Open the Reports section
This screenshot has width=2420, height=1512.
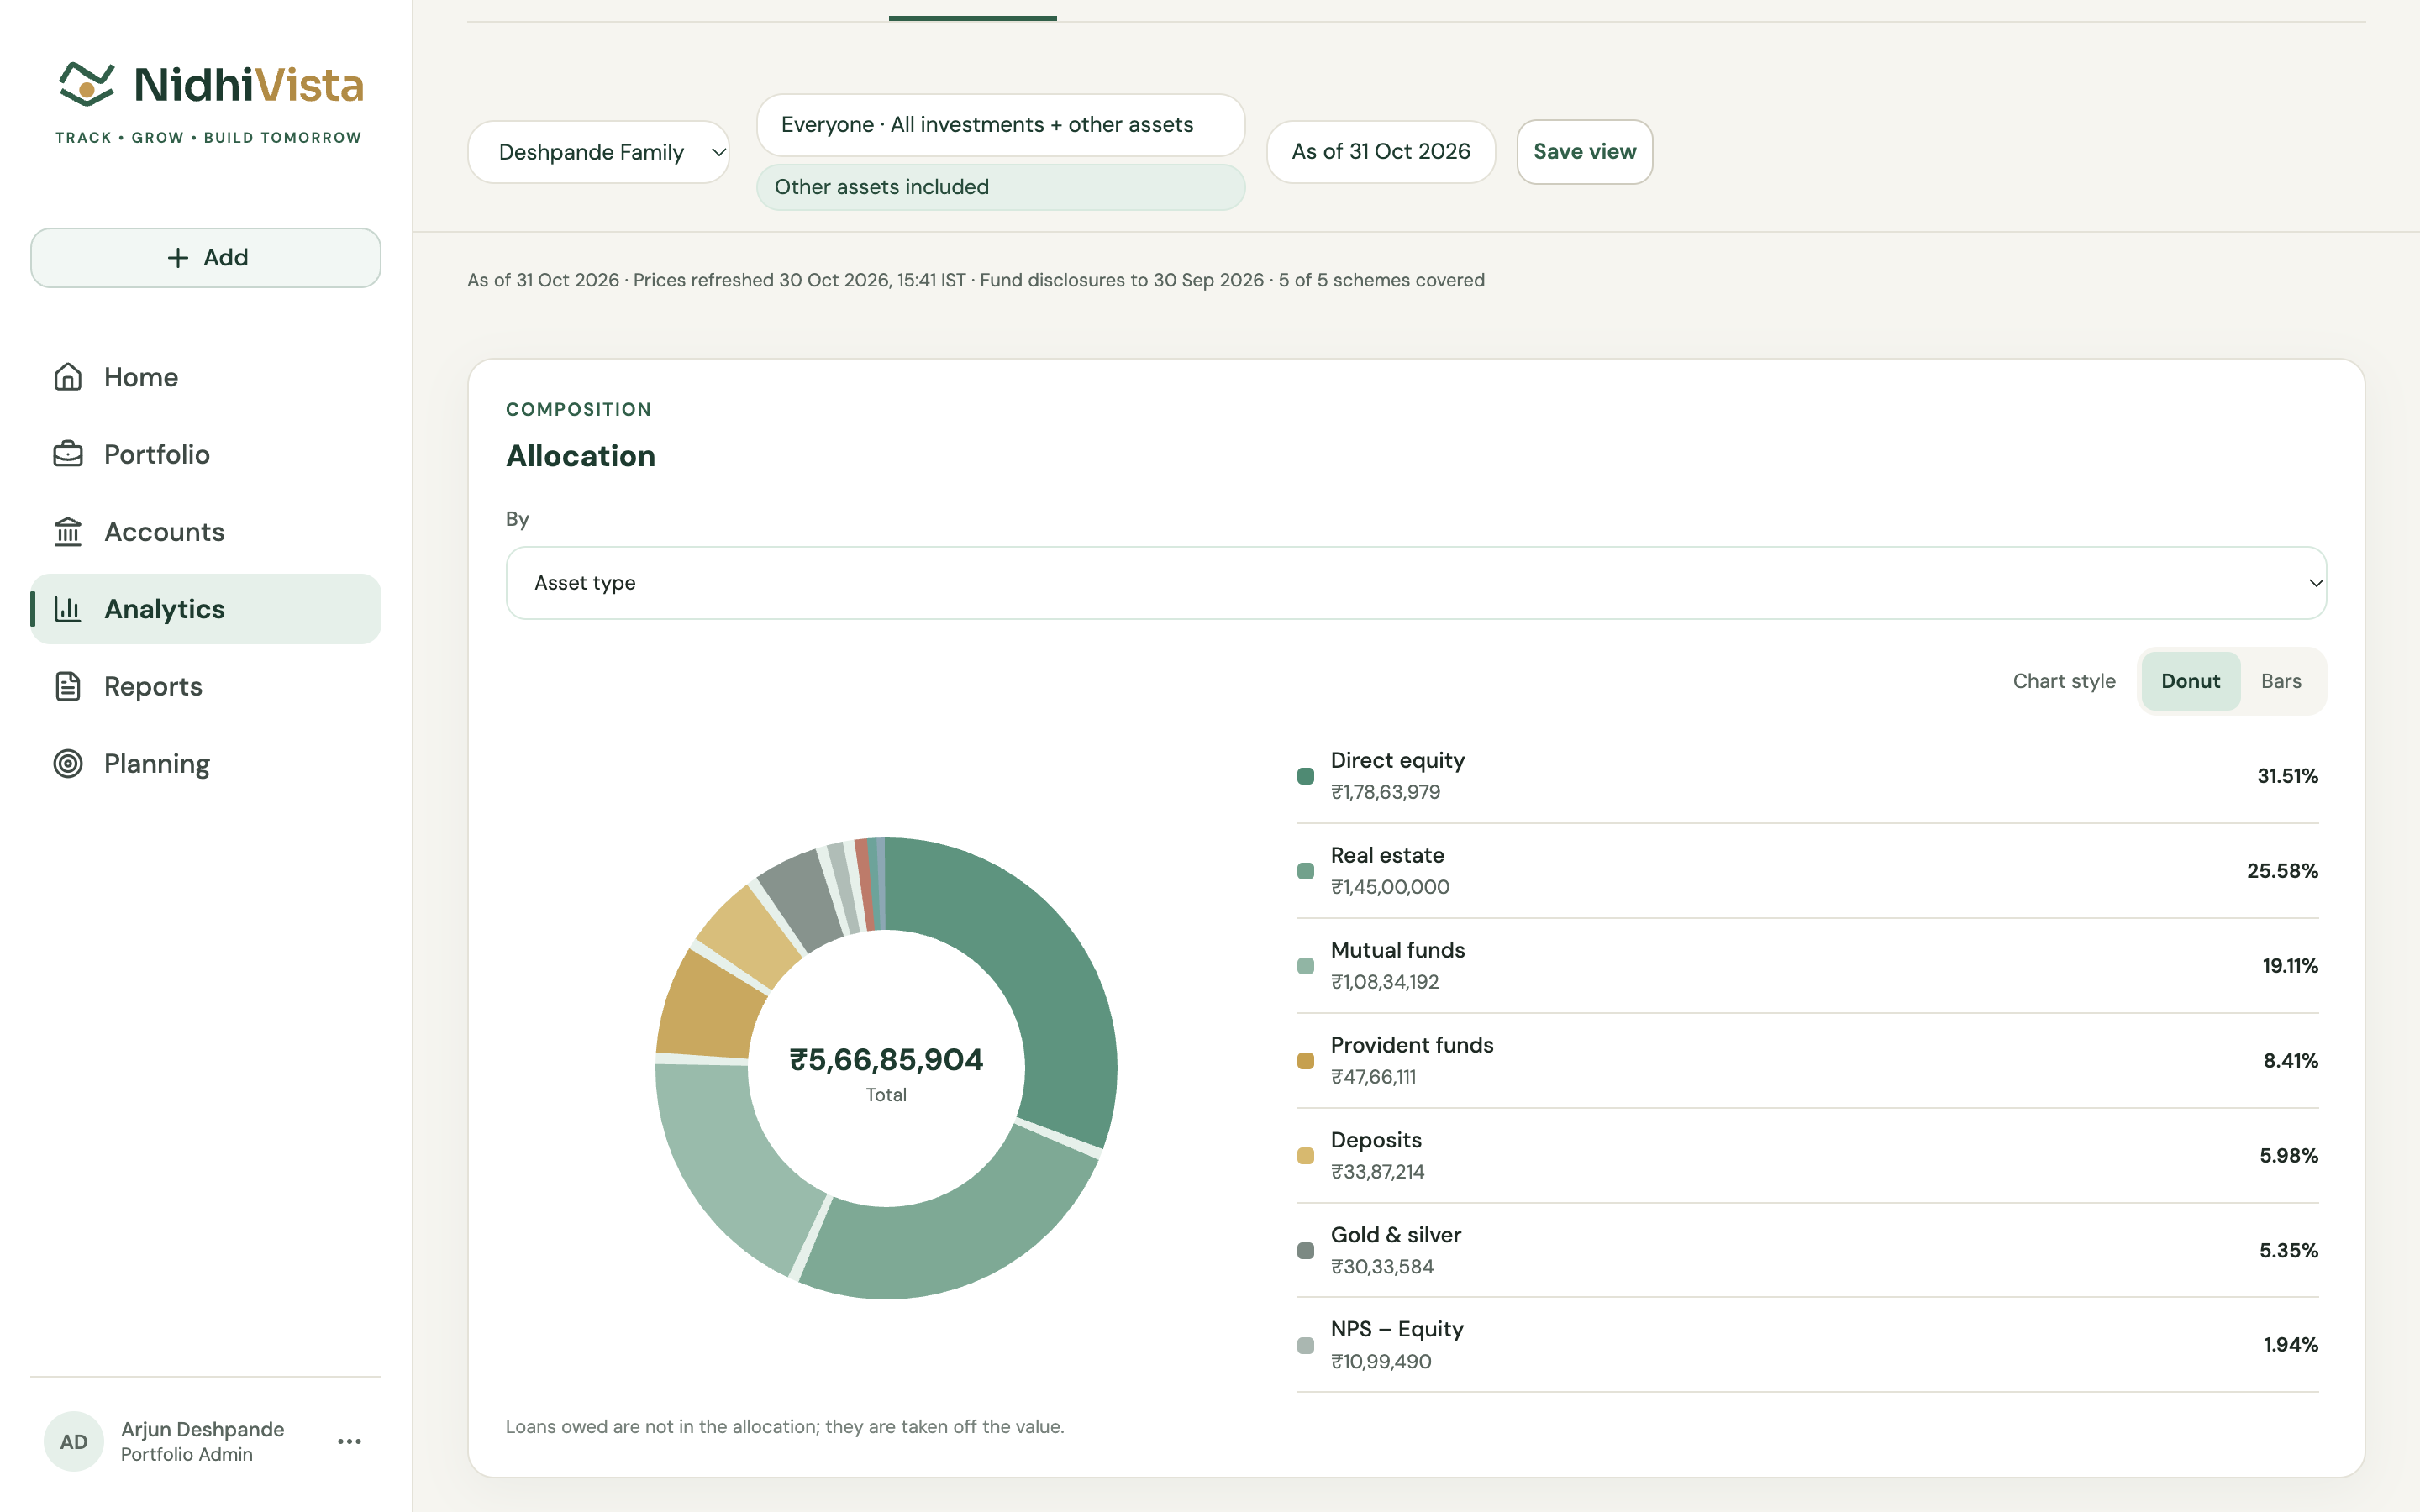pos(206,686)
